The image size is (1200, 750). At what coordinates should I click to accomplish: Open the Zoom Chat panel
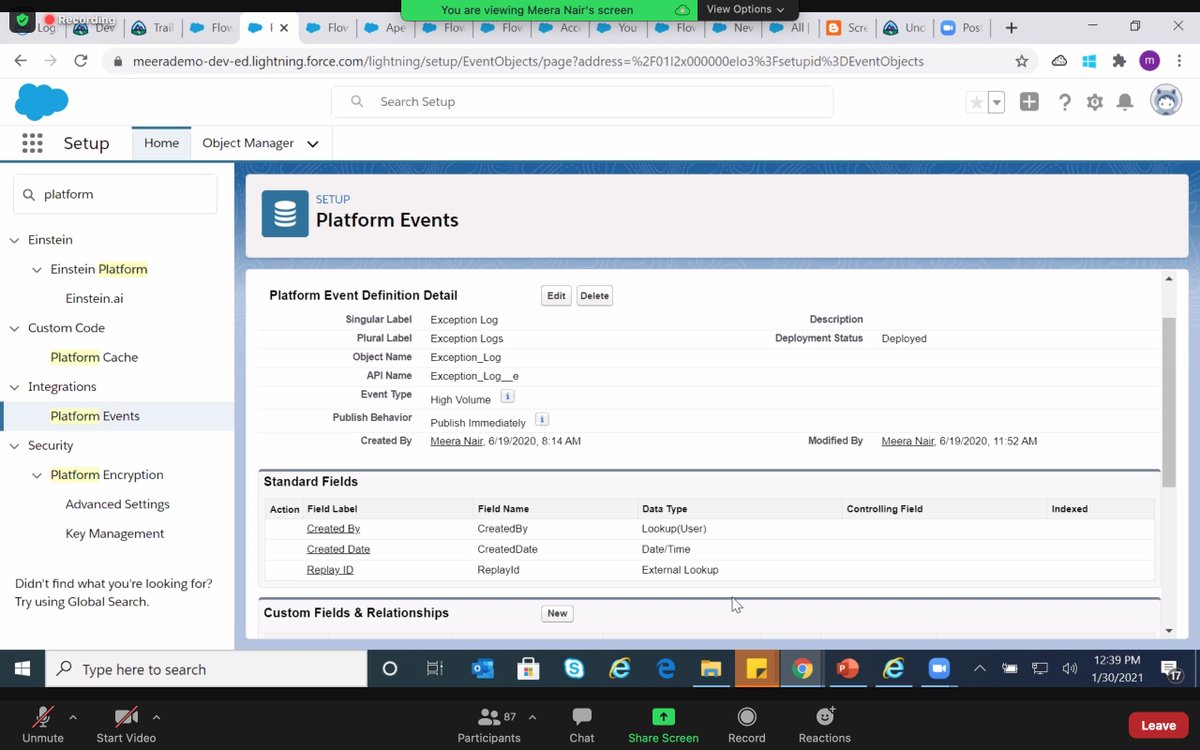coord(582,725)
